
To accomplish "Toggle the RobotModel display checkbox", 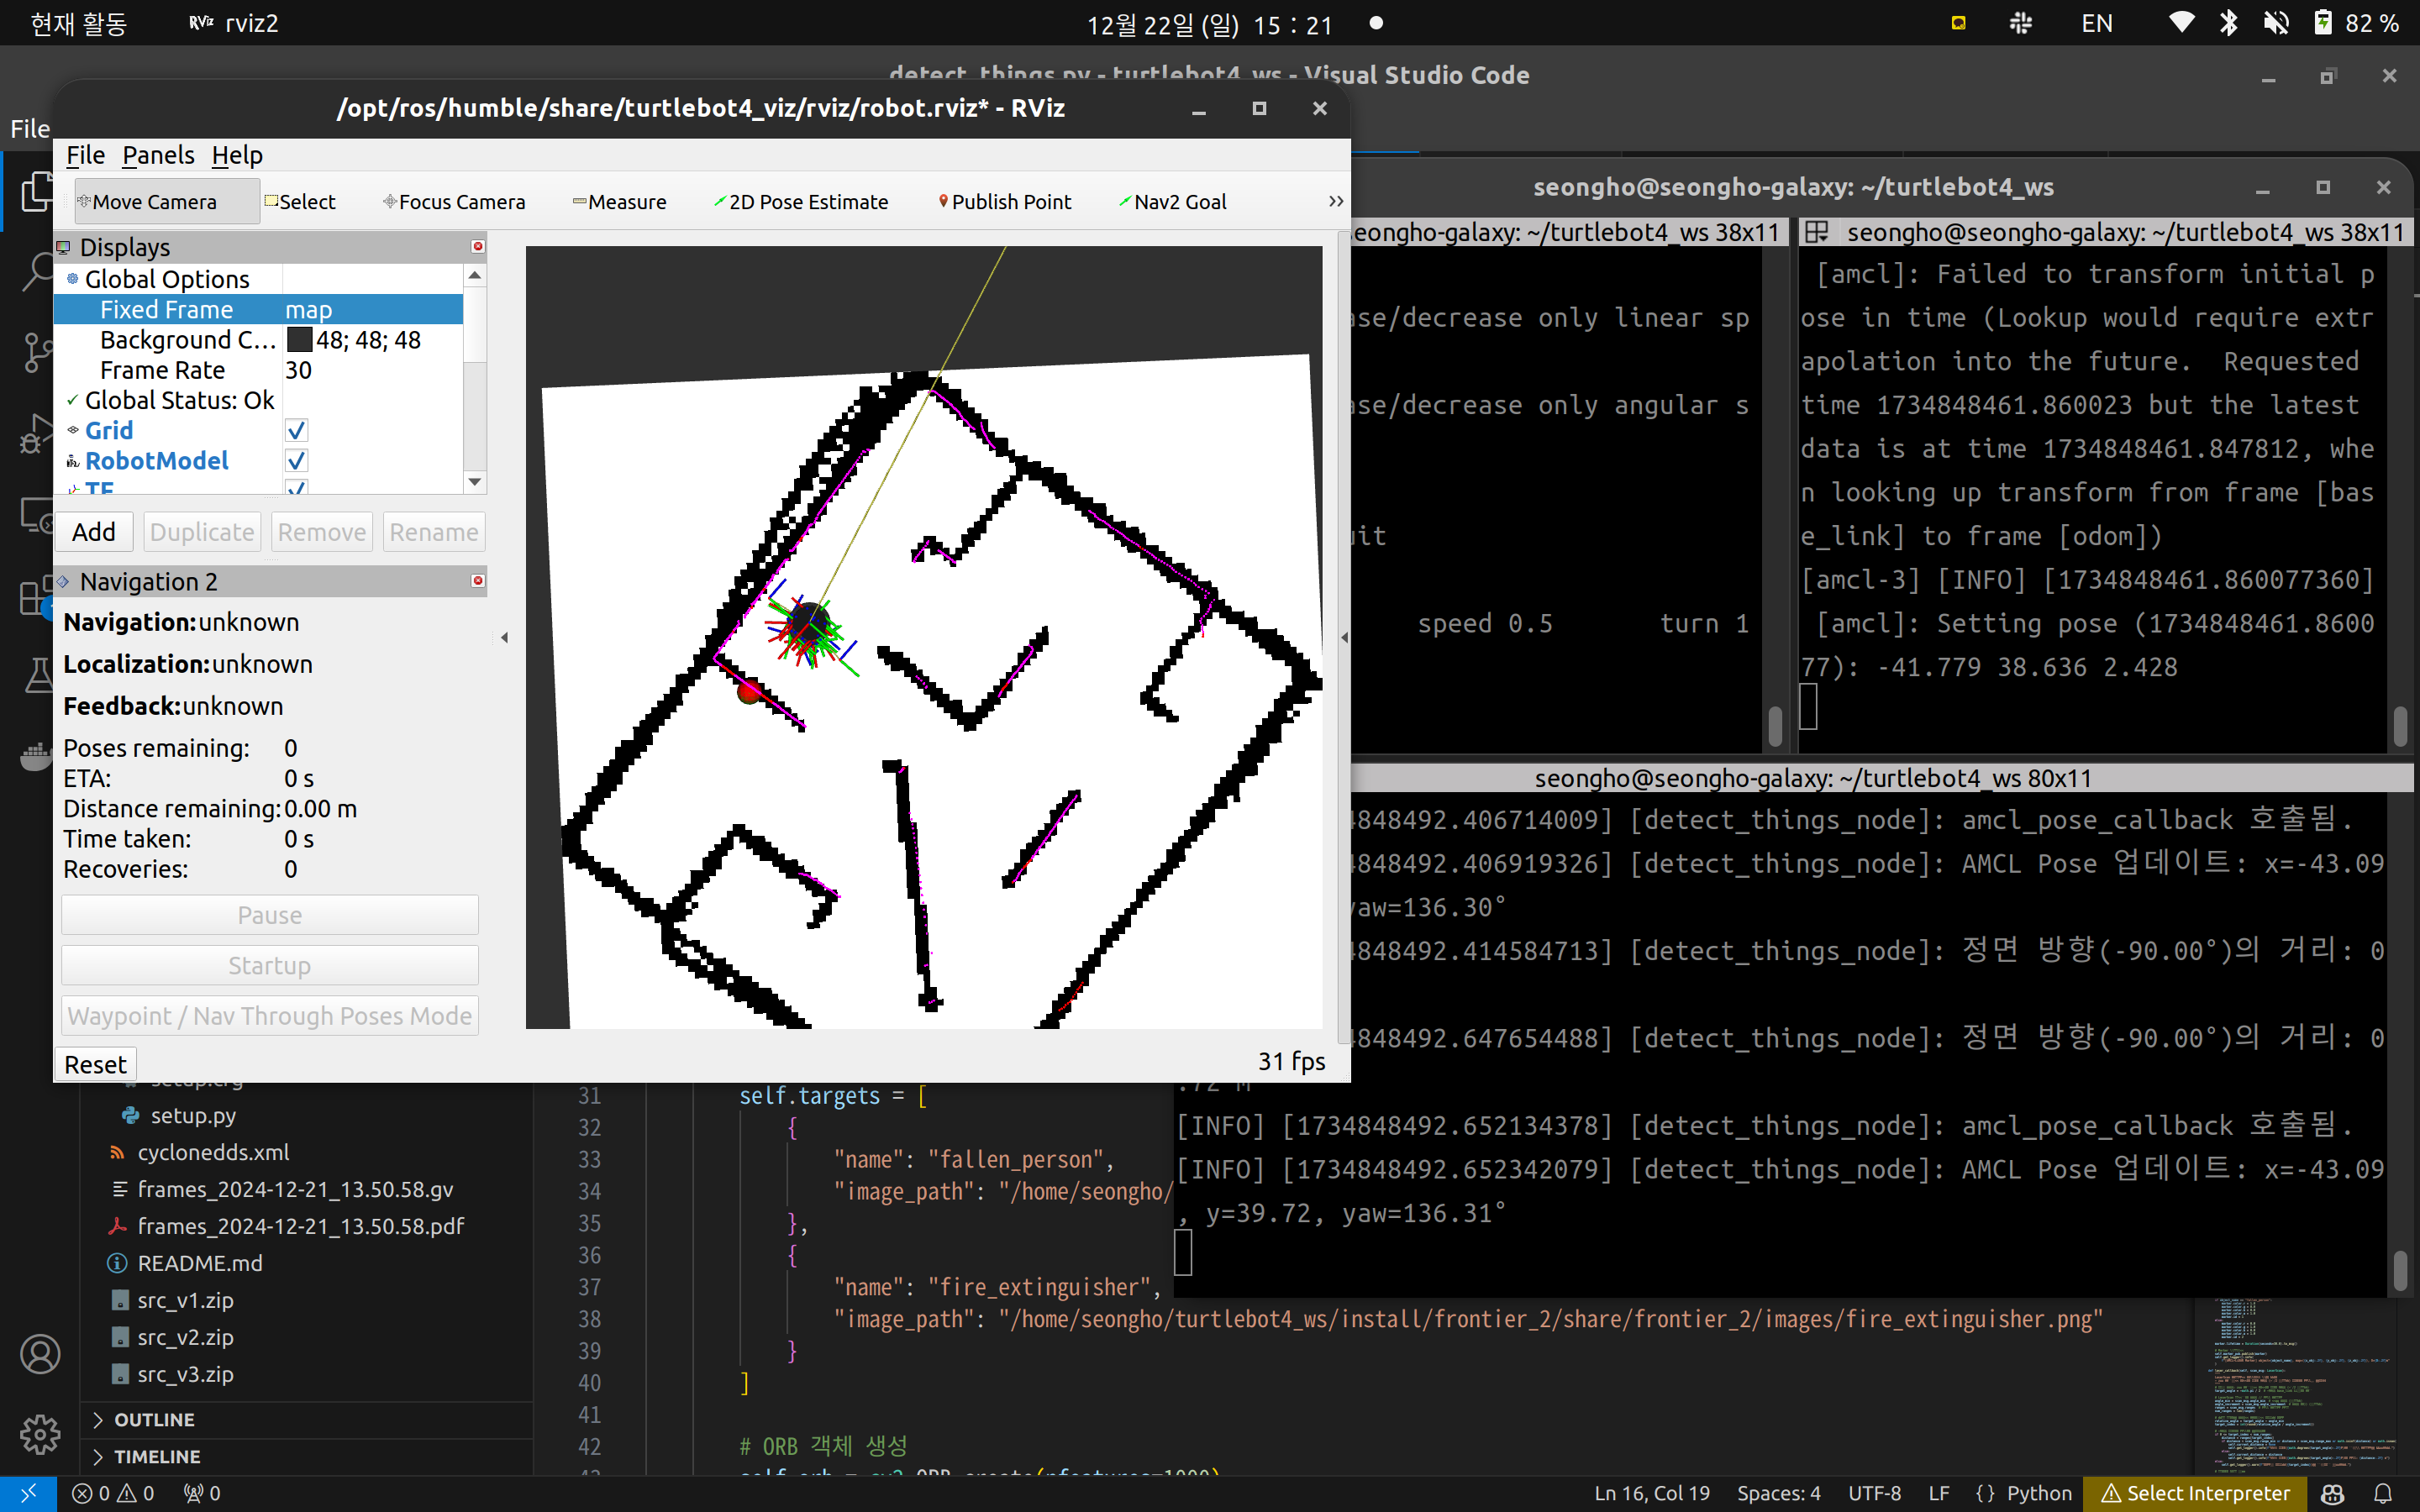I will pyautogui.click(x=296, y=461).
